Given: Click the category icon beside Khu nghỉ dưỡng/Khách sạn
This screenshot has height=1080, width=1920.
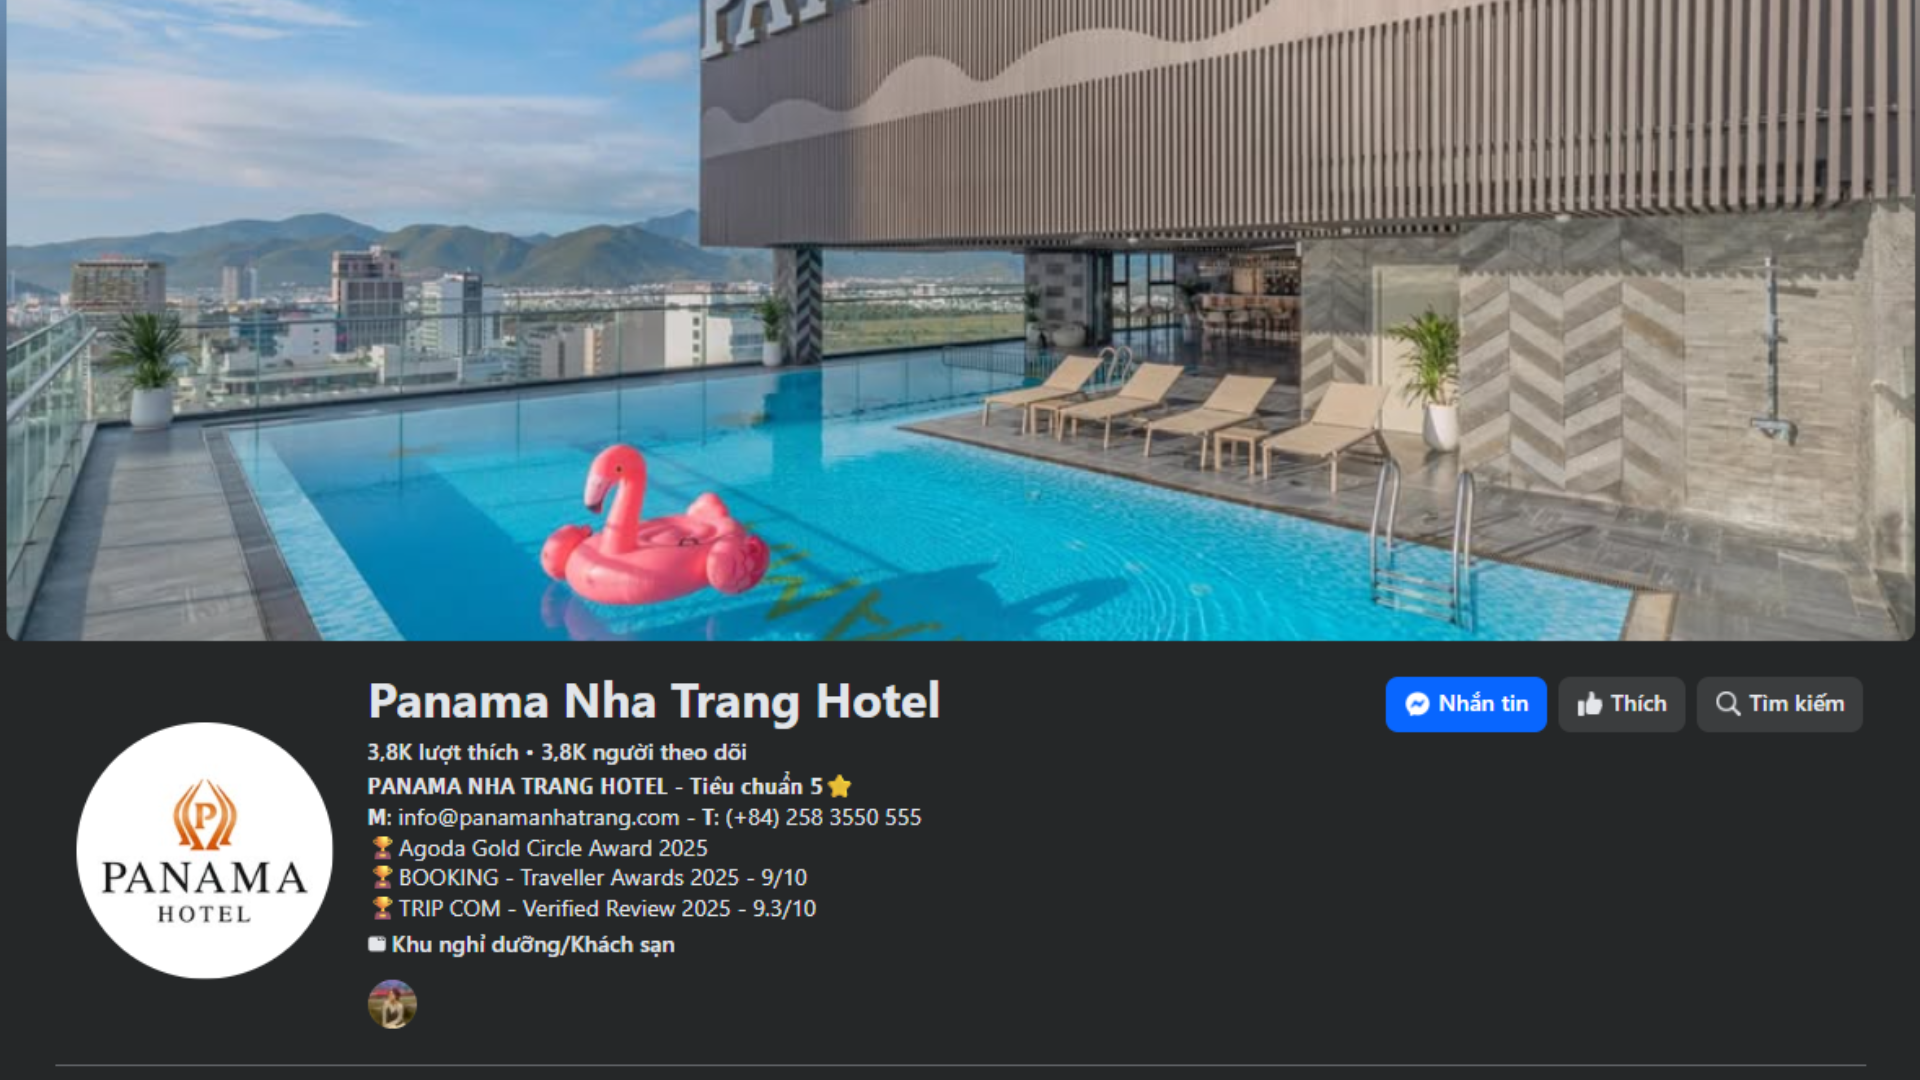Looking at the screenshot, I should tap(377, 944).
